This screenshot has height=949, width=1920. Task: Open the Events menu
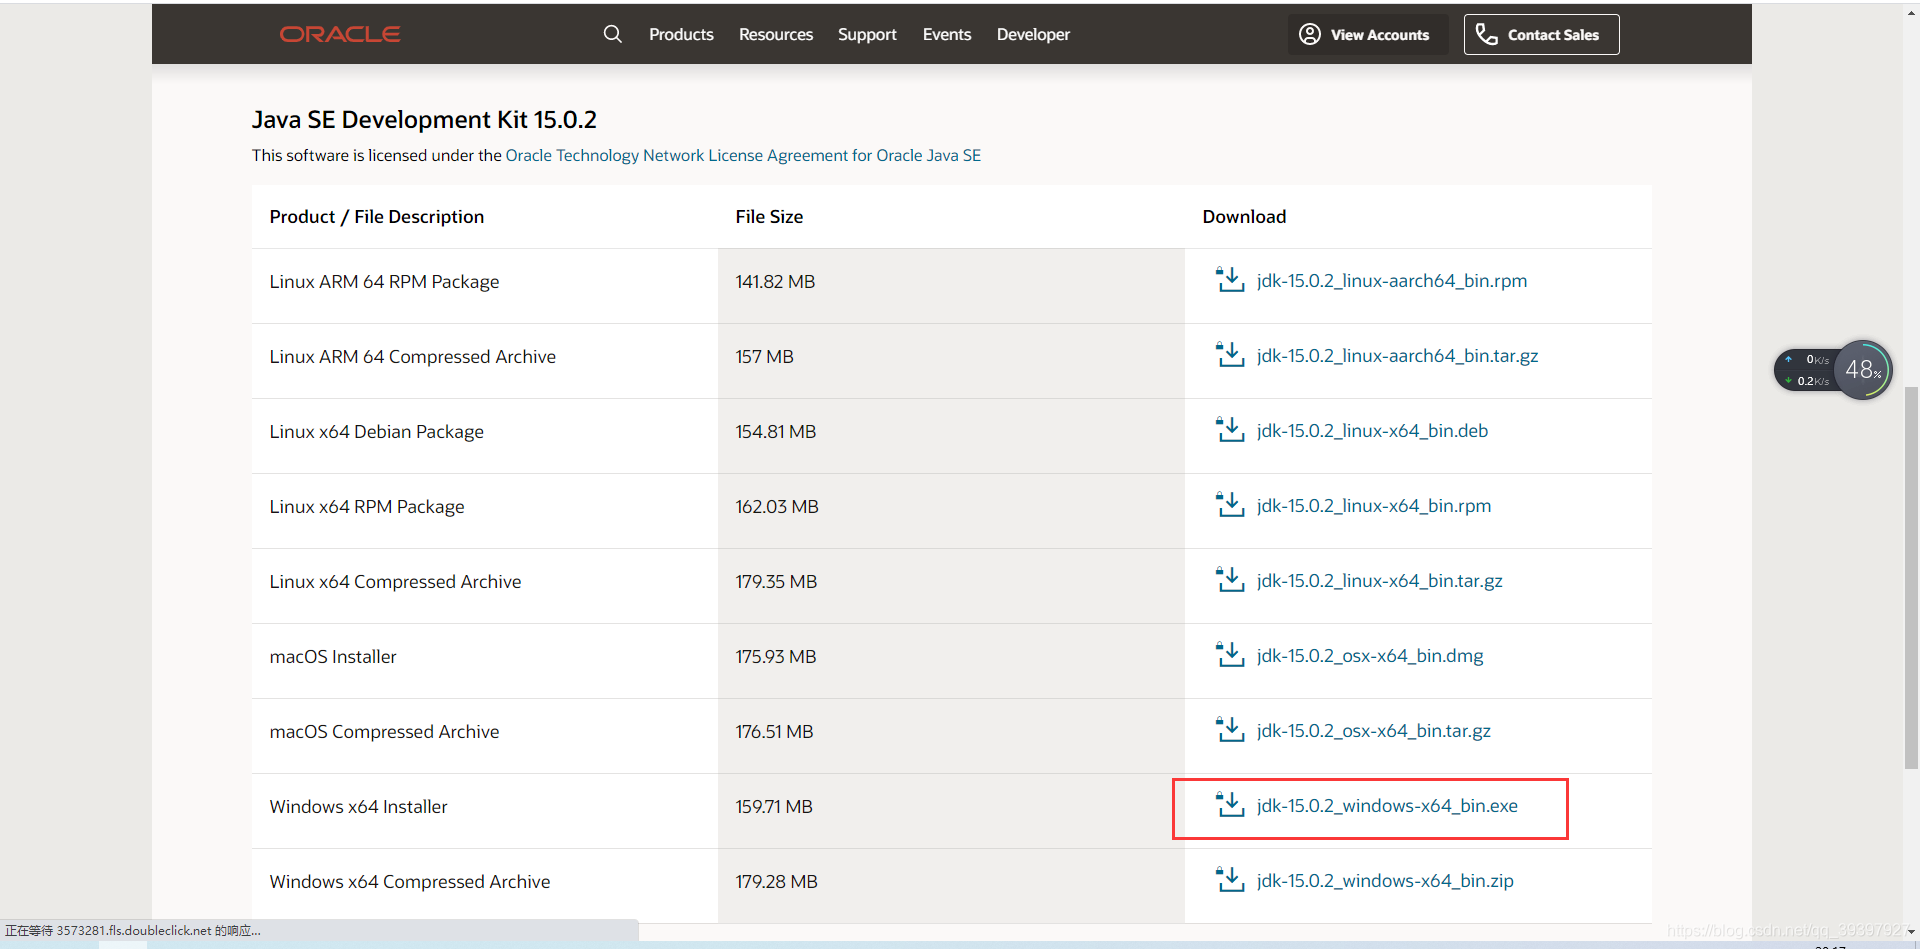tap(947, 34)
